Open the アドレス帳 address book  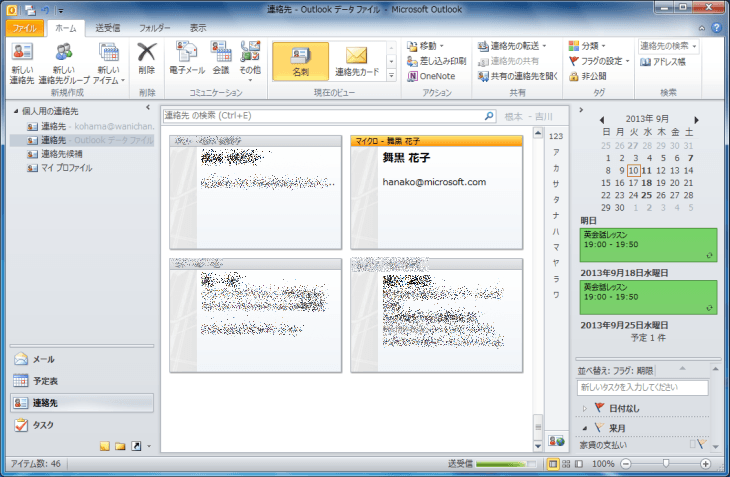point(662,61)
